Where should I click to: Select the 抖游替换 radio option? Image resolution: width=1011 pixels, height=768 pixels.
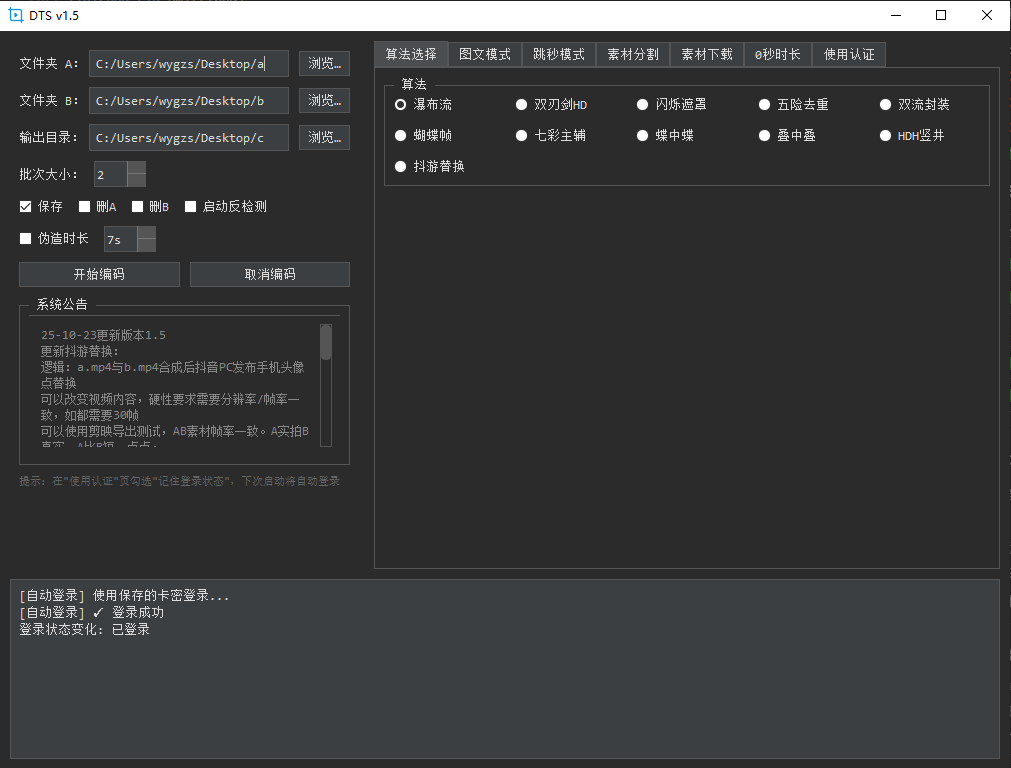pos(401,166)
